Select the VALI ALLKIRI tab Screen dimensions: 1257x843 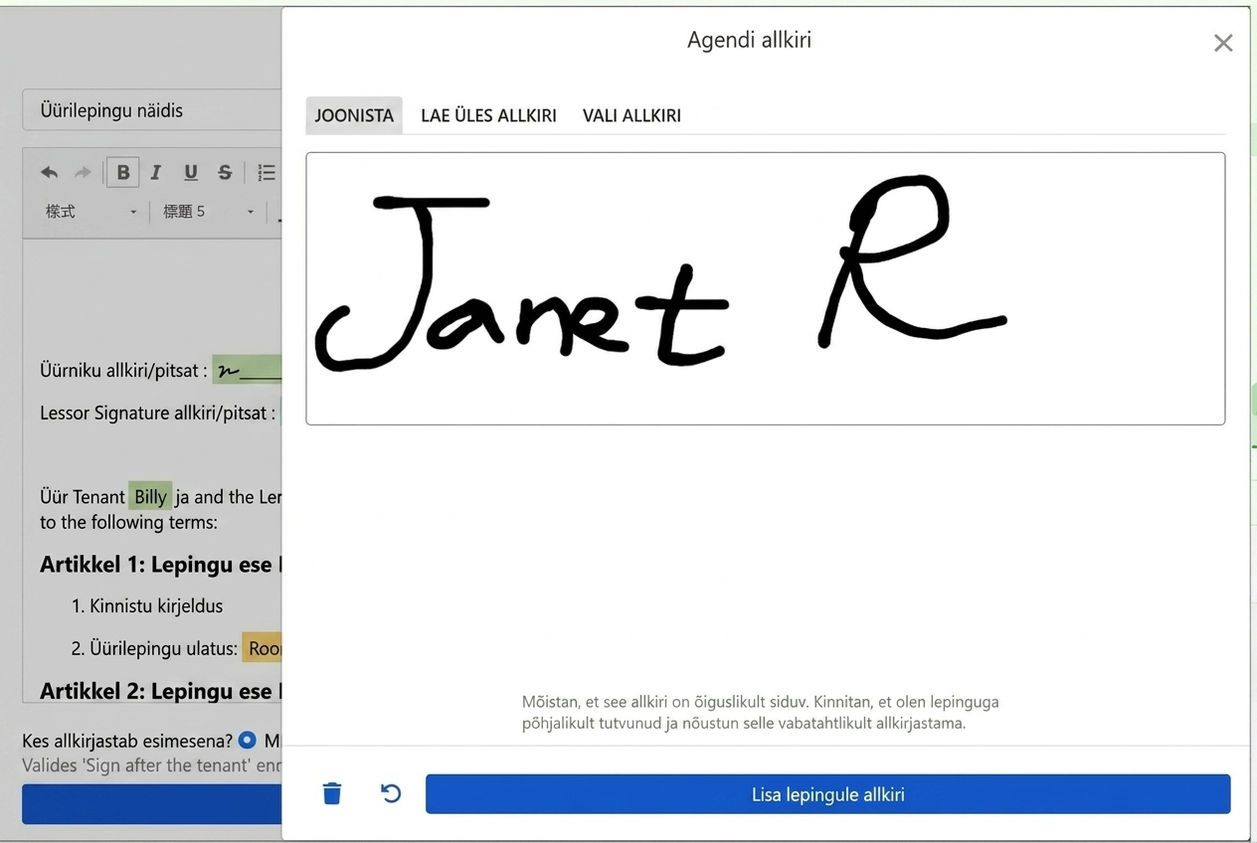coord(632,115)
